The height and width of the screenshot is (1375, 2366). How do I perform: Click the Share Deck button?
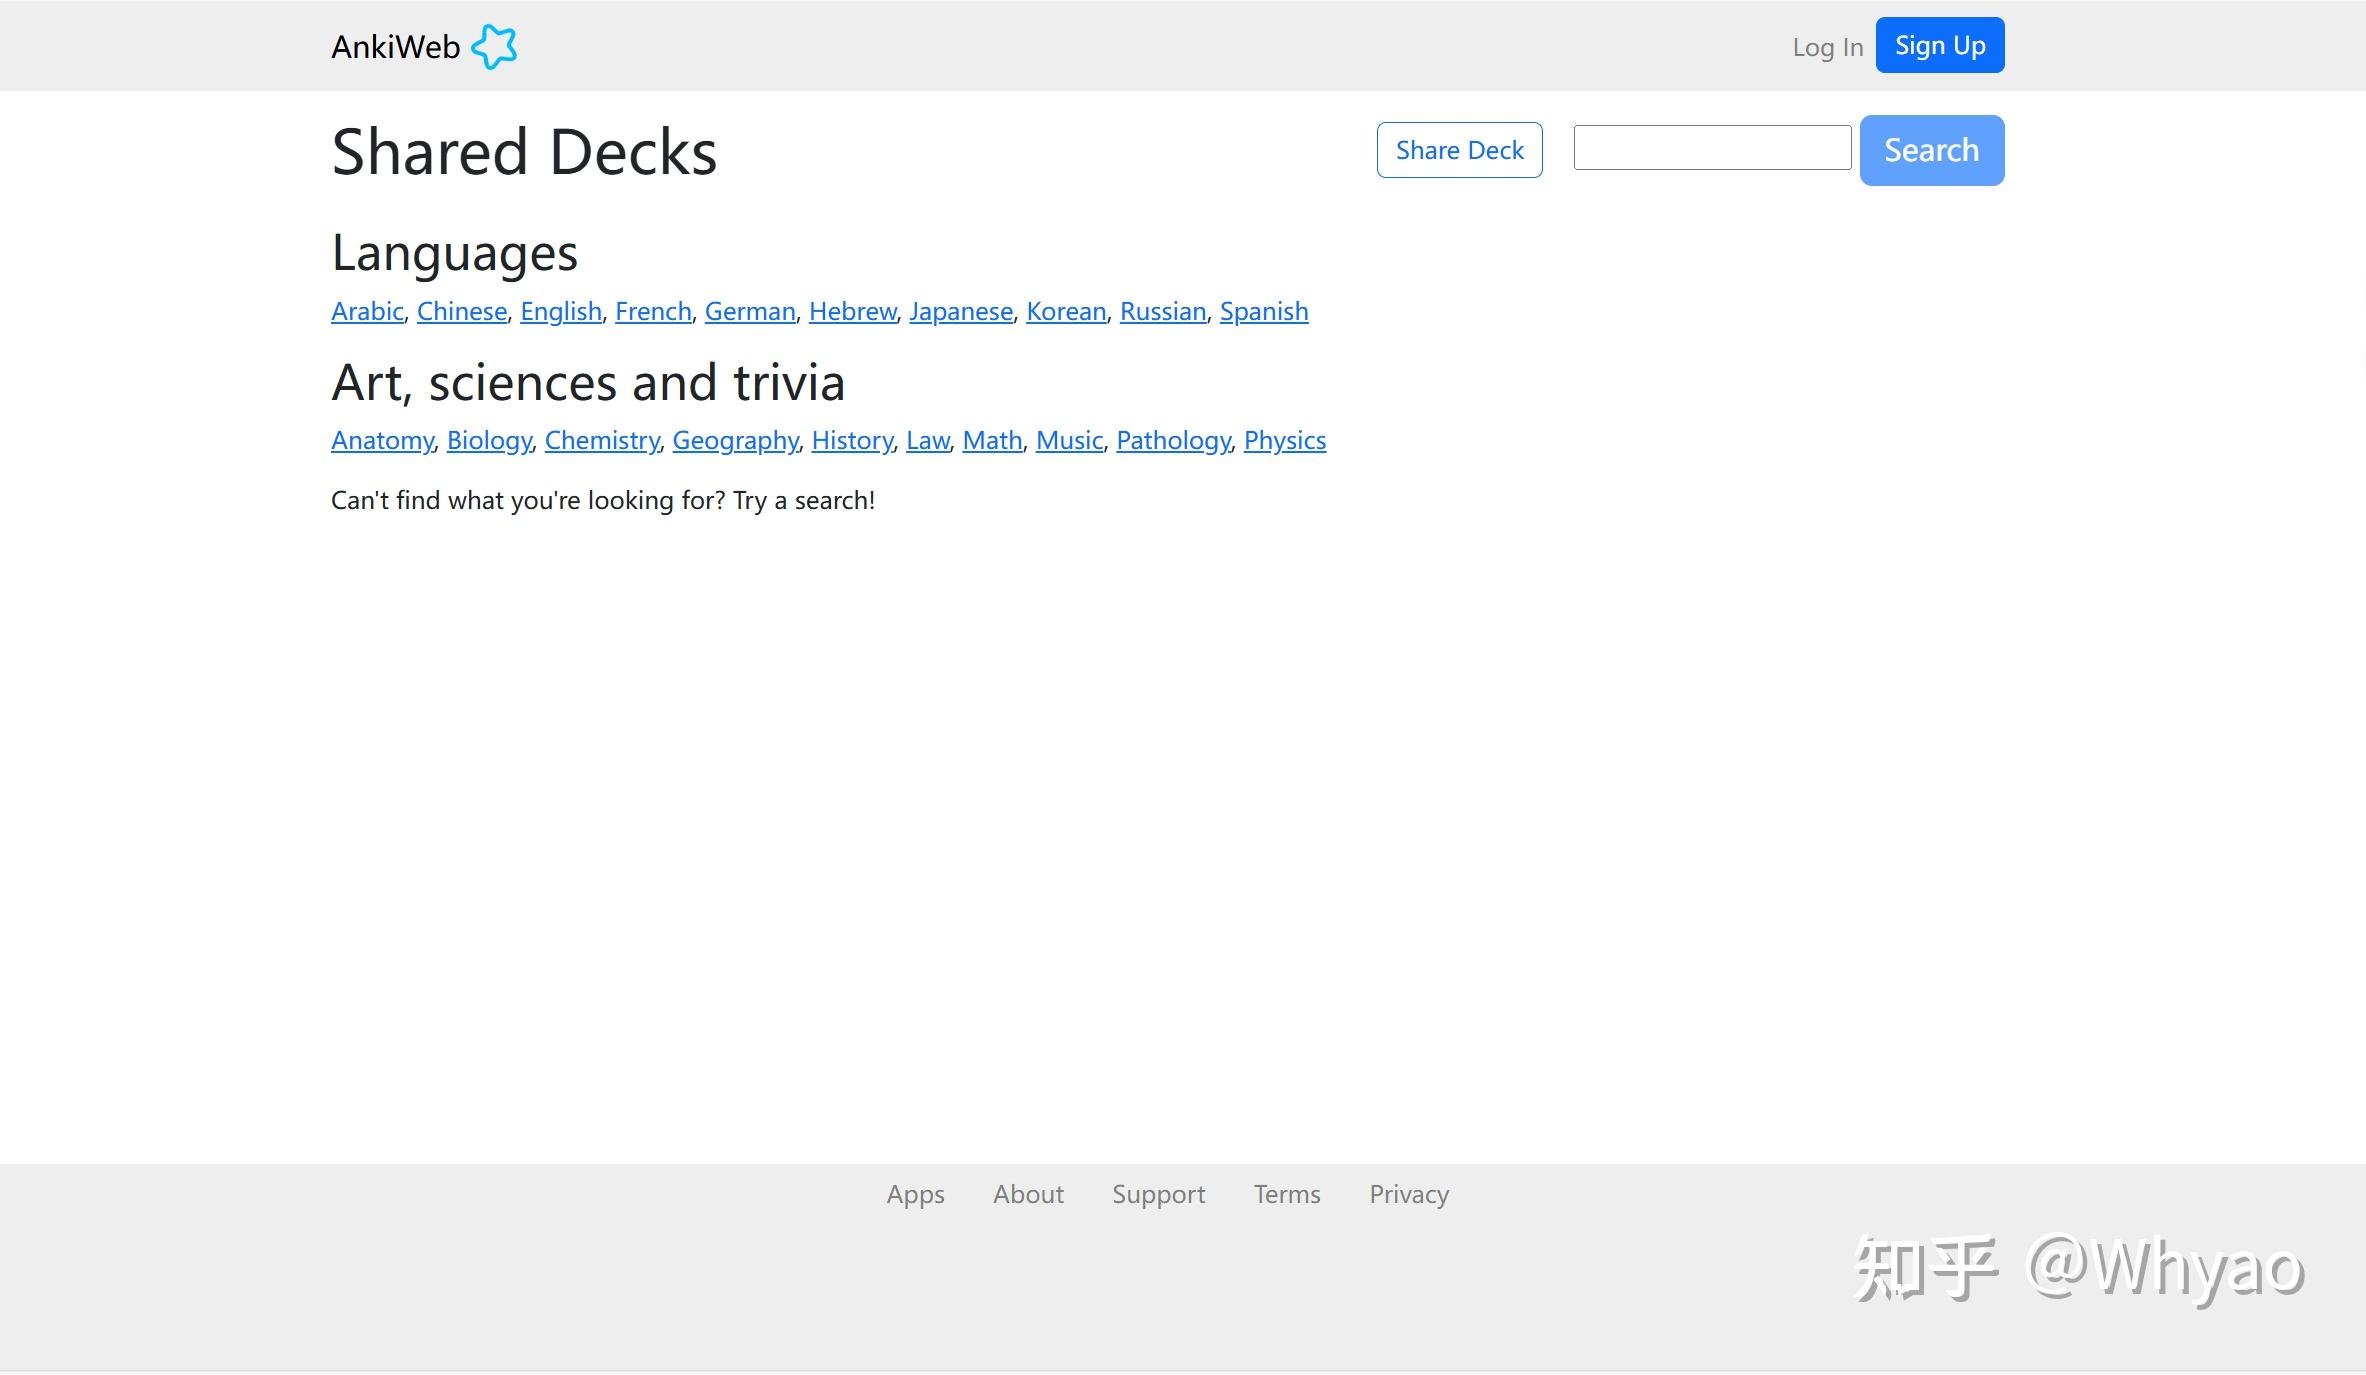pyautogui.click(x=1459, y=150)
